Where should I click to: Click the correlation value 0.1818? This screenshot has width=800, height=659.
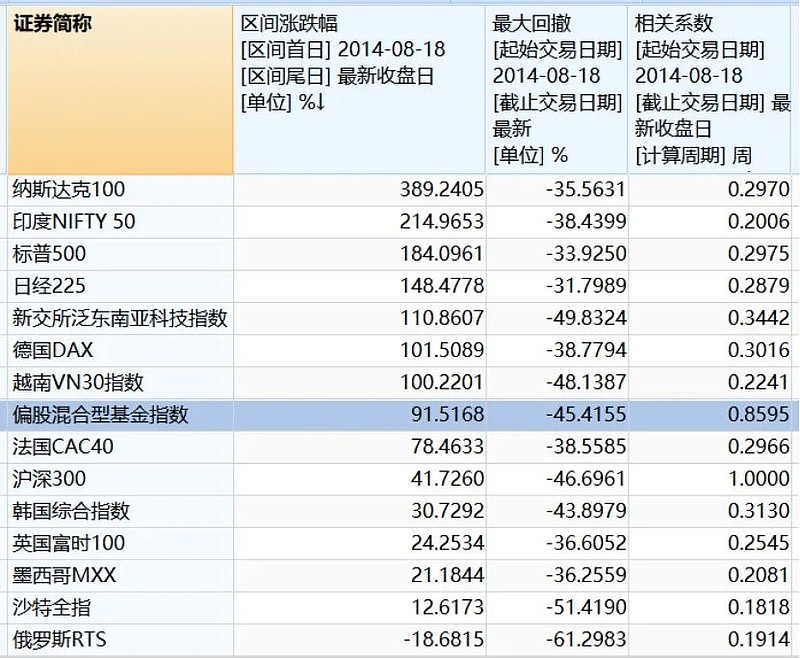759,607
